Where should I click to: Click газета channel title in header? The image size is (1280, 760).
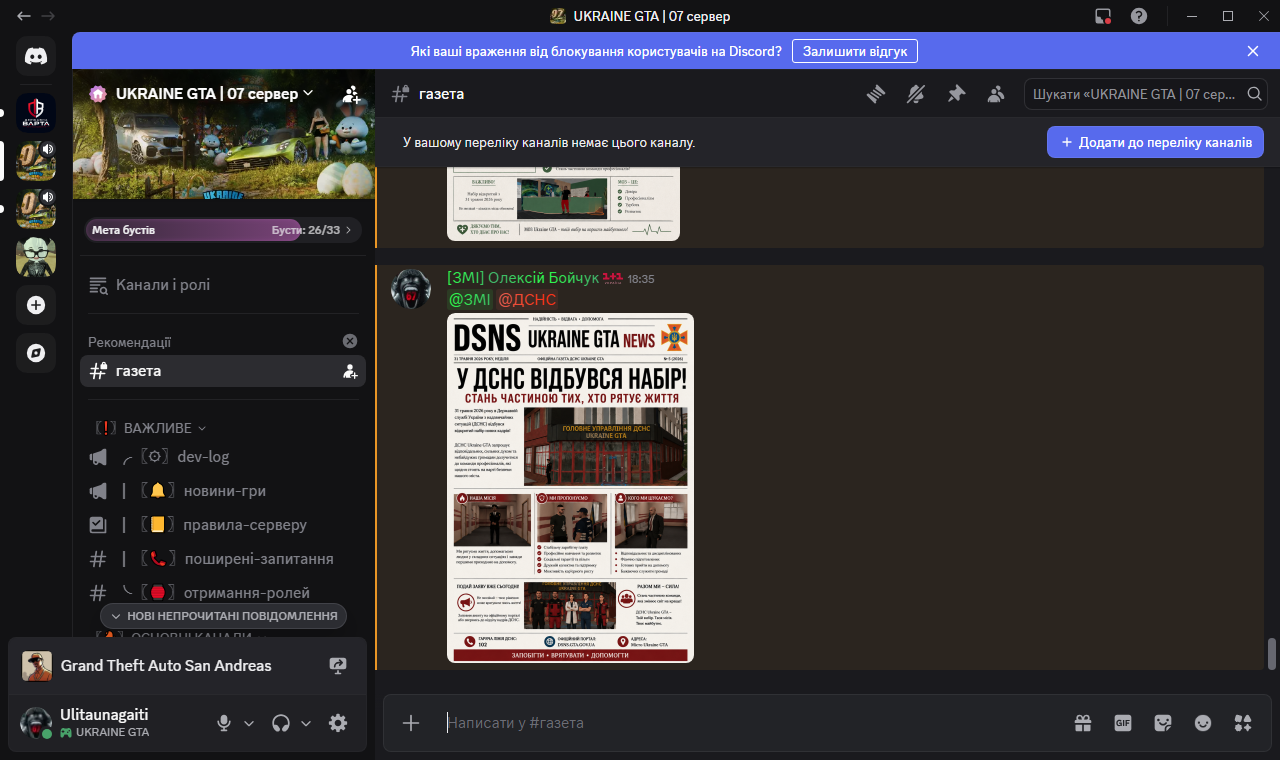[x=441, y=94]
